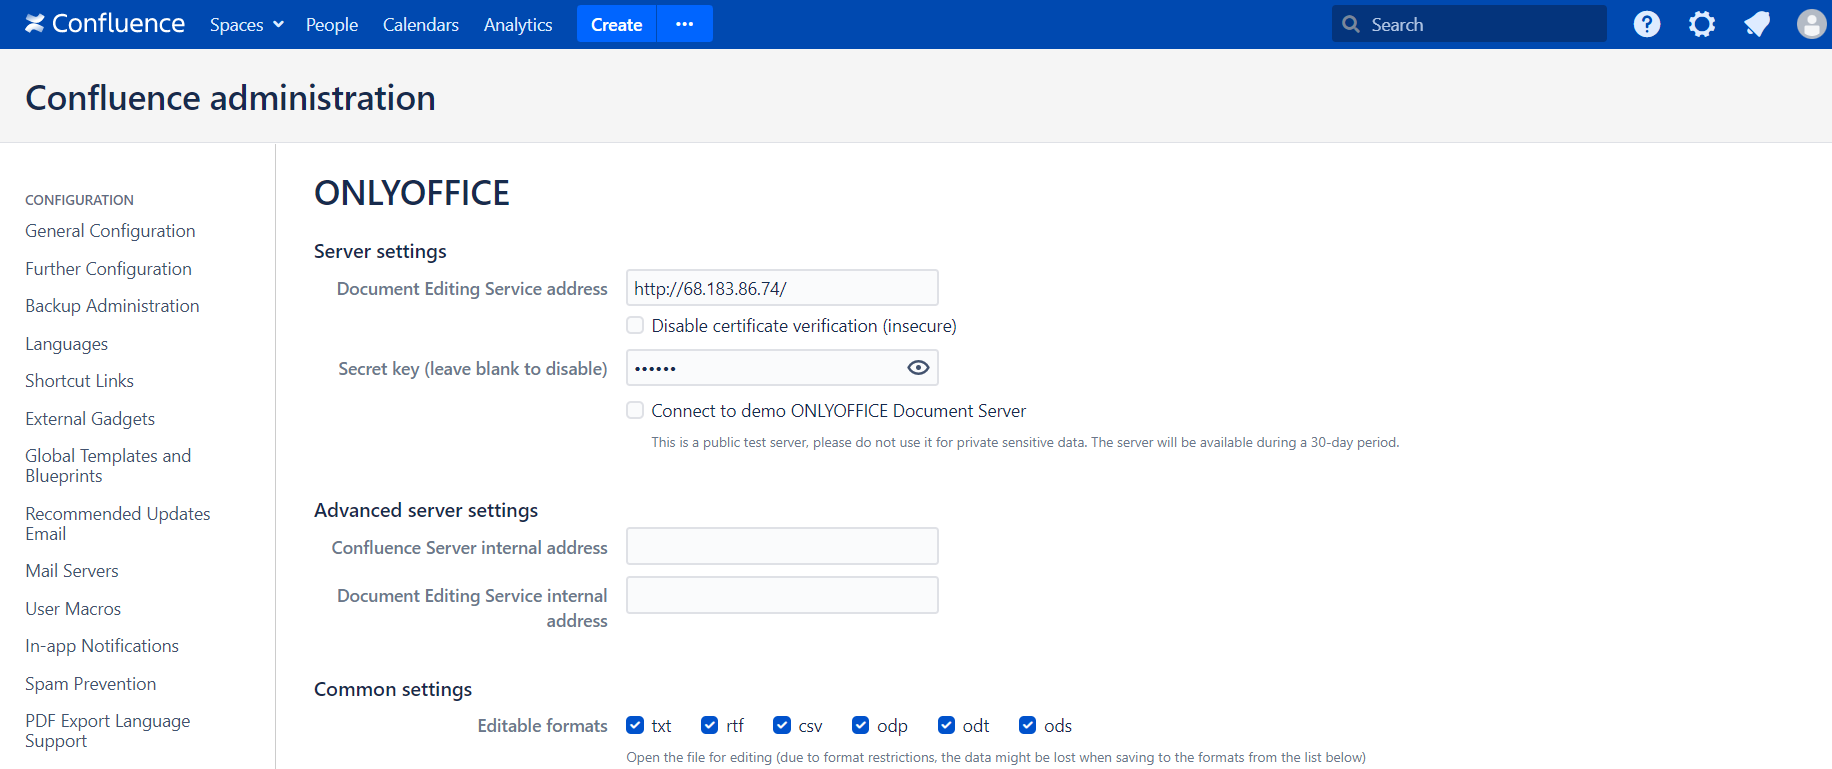Uncheck the rtf editable format
This screenshot has height=769, width=1832.
click(x=710, y=725)
